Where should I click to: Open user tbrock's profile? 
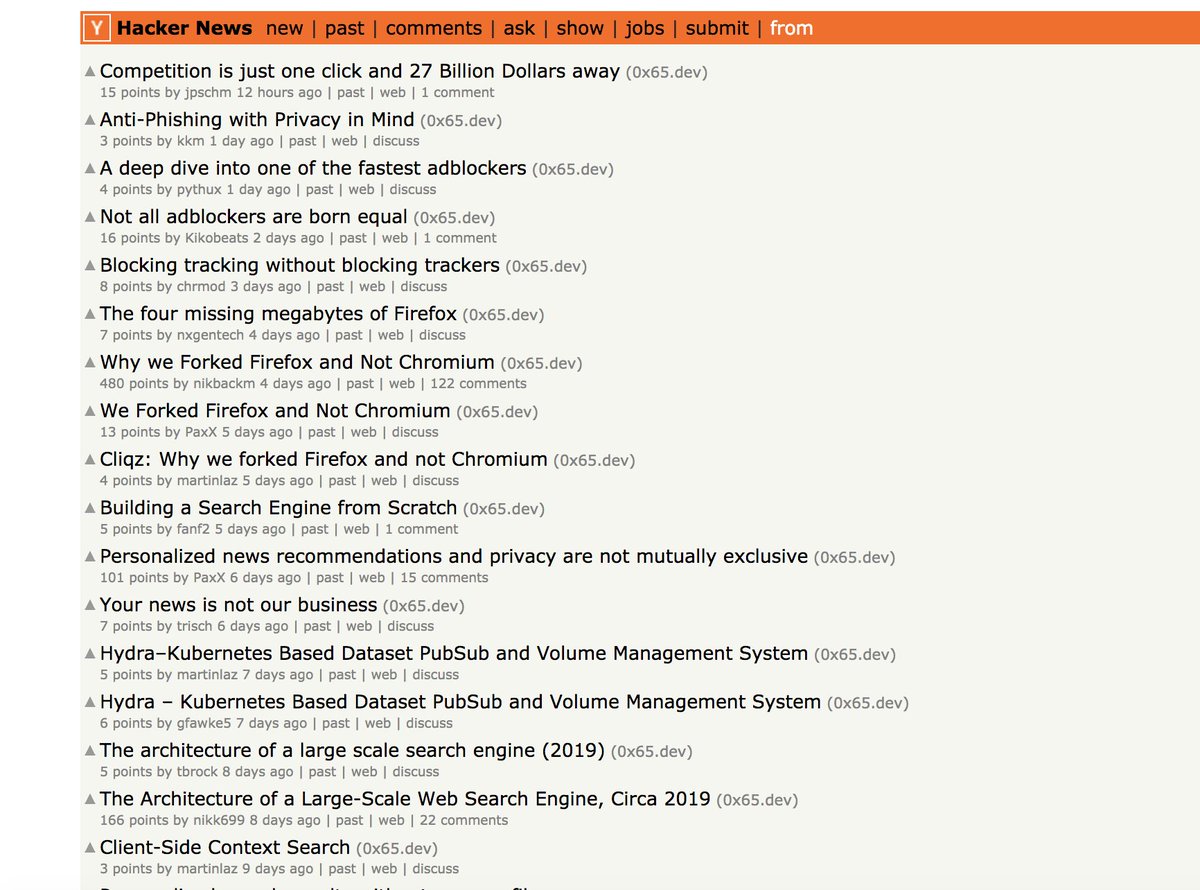(x=197, y=772)
